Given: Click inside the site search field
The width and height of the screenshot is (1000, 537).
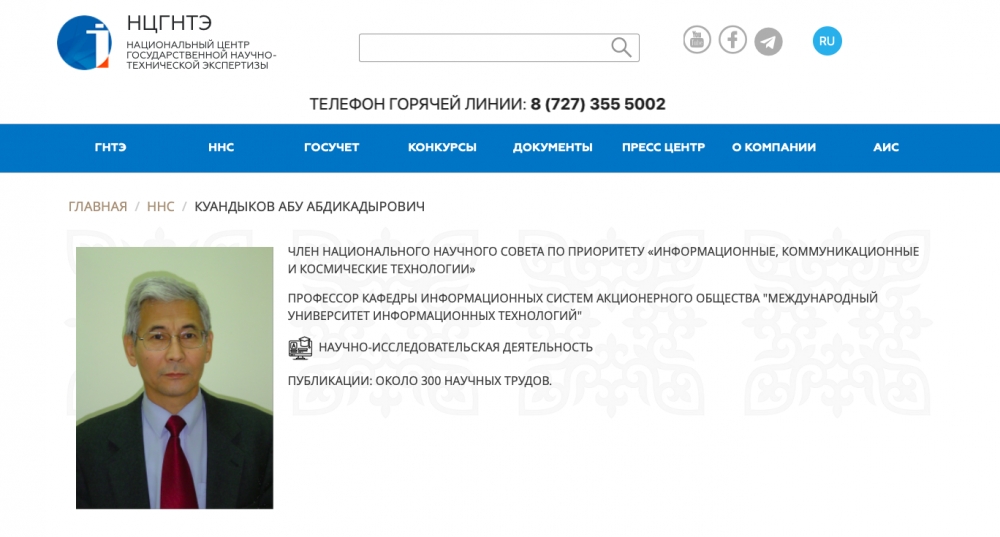Looking at the screenshot, I should [x=485, y=48].
